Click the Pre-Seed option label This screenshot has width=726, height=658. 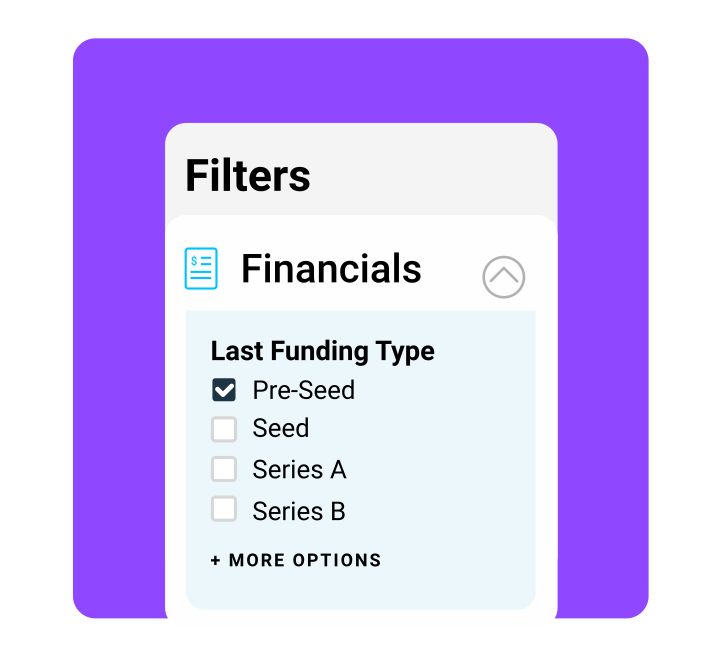coord(303,390)
